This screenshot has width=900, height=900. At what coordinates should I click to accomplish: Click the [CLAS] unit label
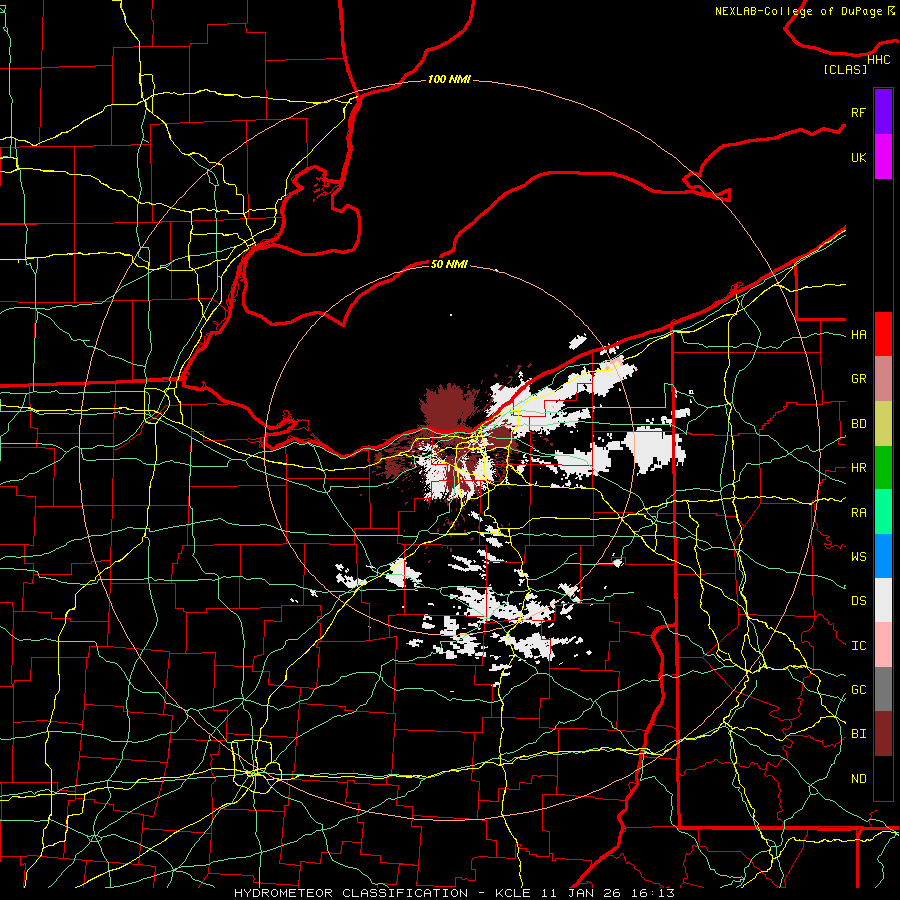click(x=845, y=70)
